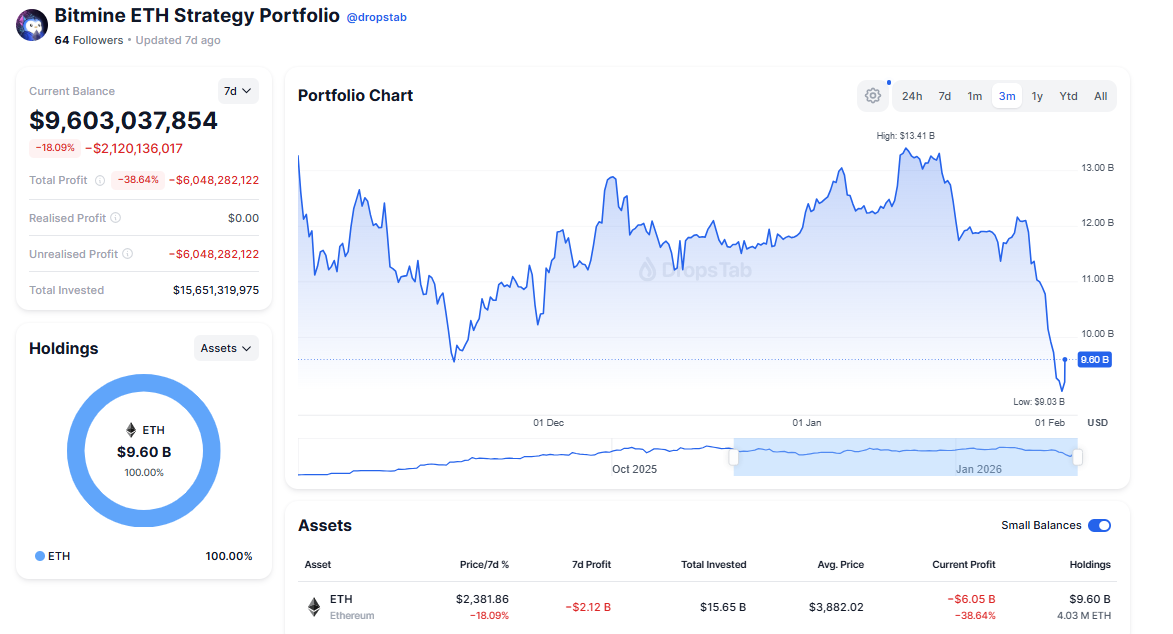Click the 9.60 B current value marker

pos(1094,360)
